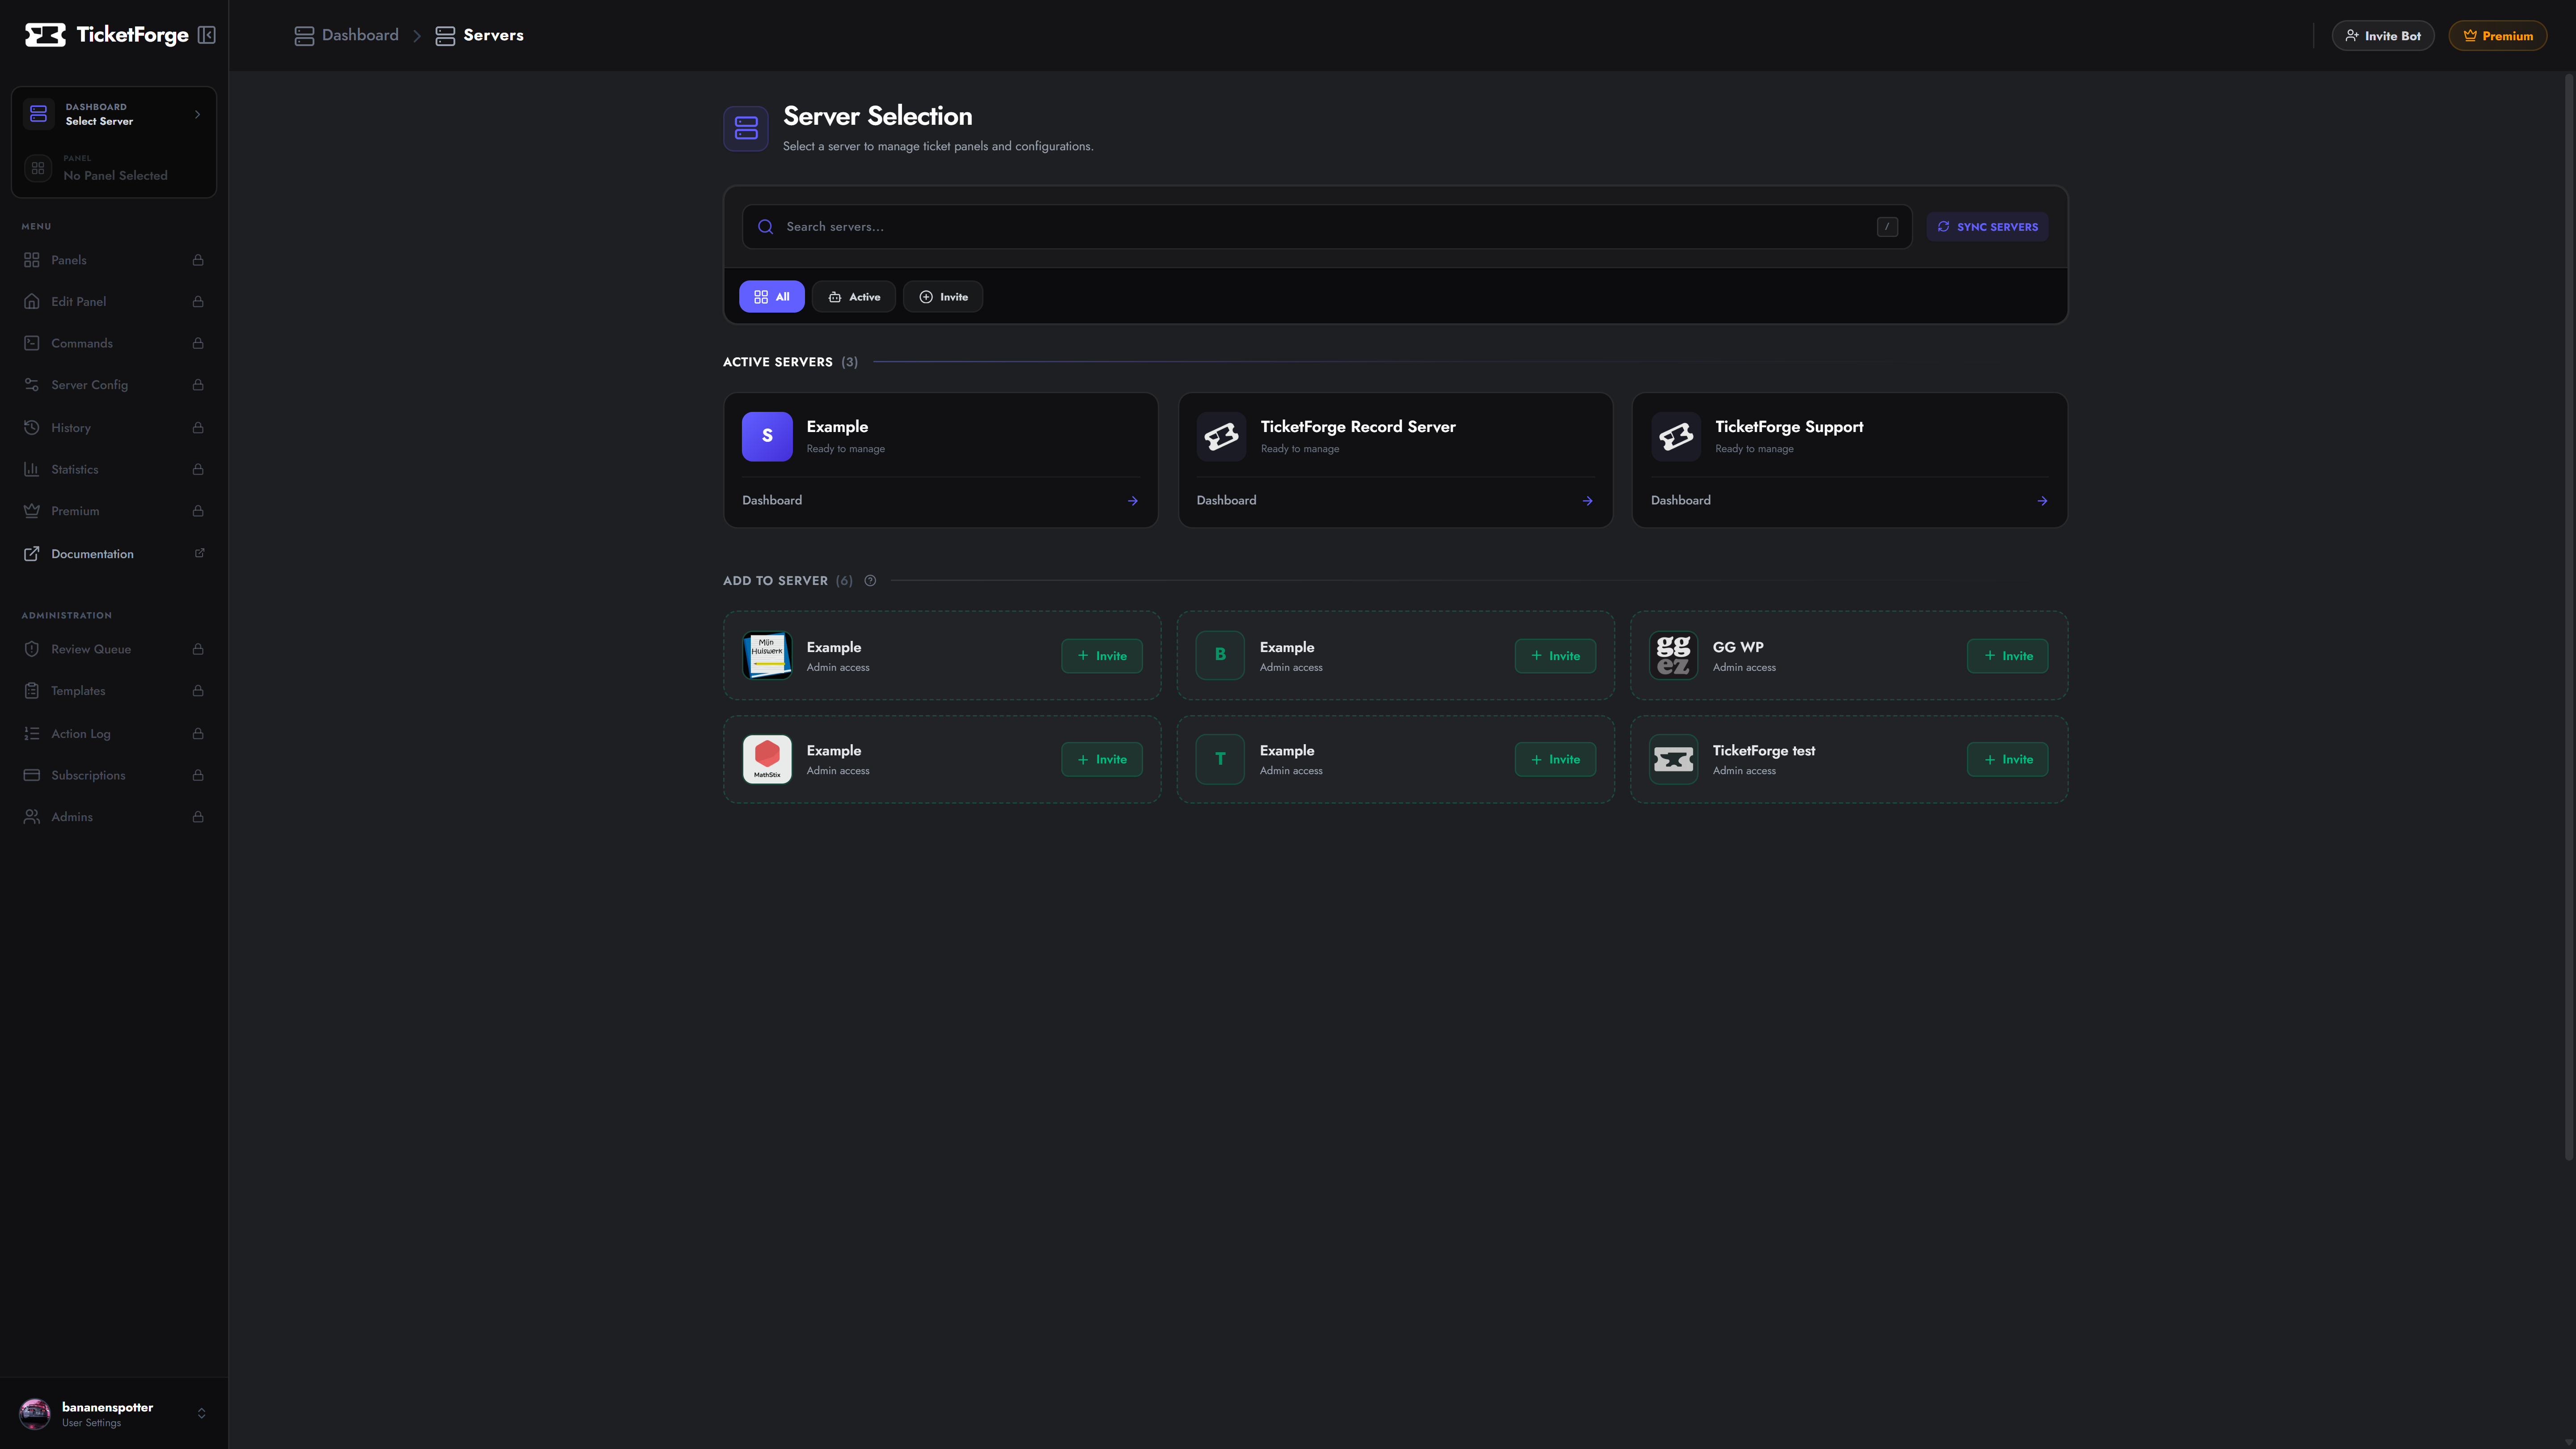Open the Example active server with S avatar
The image size is (2576, 1449).
tap(941, 460)
